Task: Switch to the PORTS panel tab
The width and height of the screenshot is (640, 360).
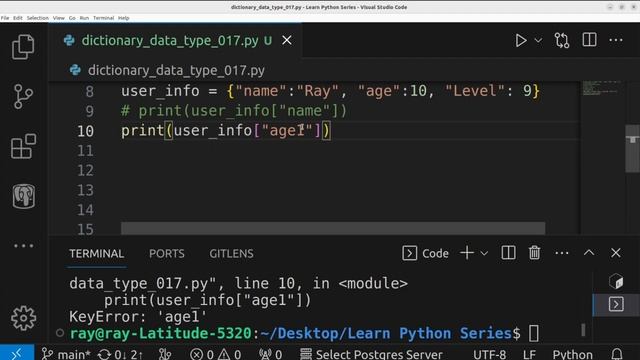Action: [x=167, y=253]
